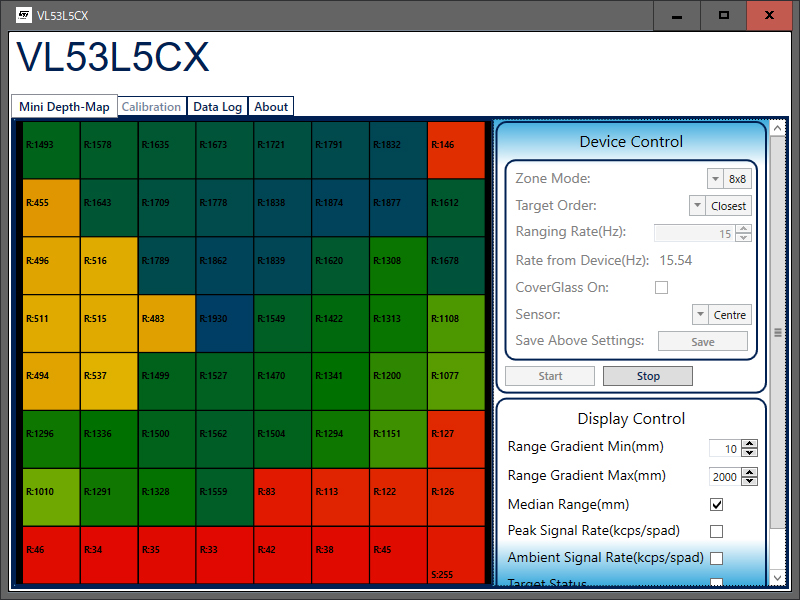Screen dimensions: 800x600
Task: Click the Centre sensor value
Action: (730, 315)
